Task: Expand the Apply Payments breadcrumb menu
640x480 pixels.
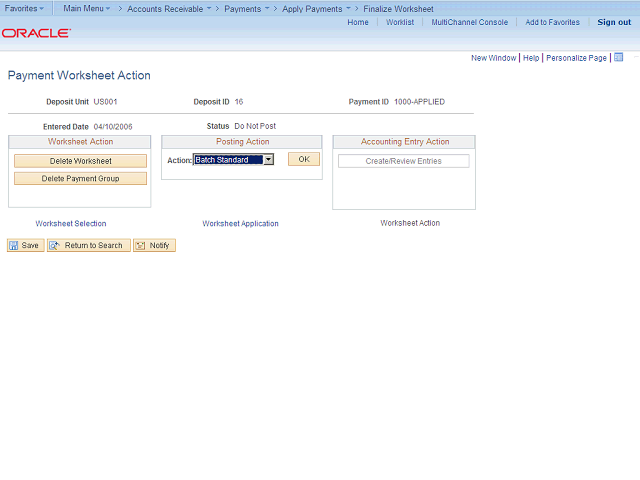Action: (x=316, y=9)
